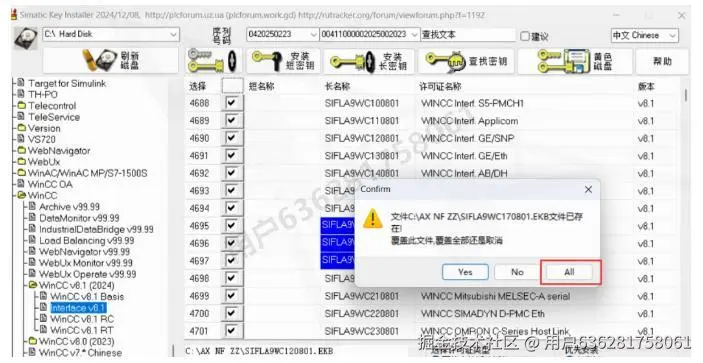Click the 安装长密钥 install long key button
This screenshot has height=363, width=703.
click(x=369, y=61)
